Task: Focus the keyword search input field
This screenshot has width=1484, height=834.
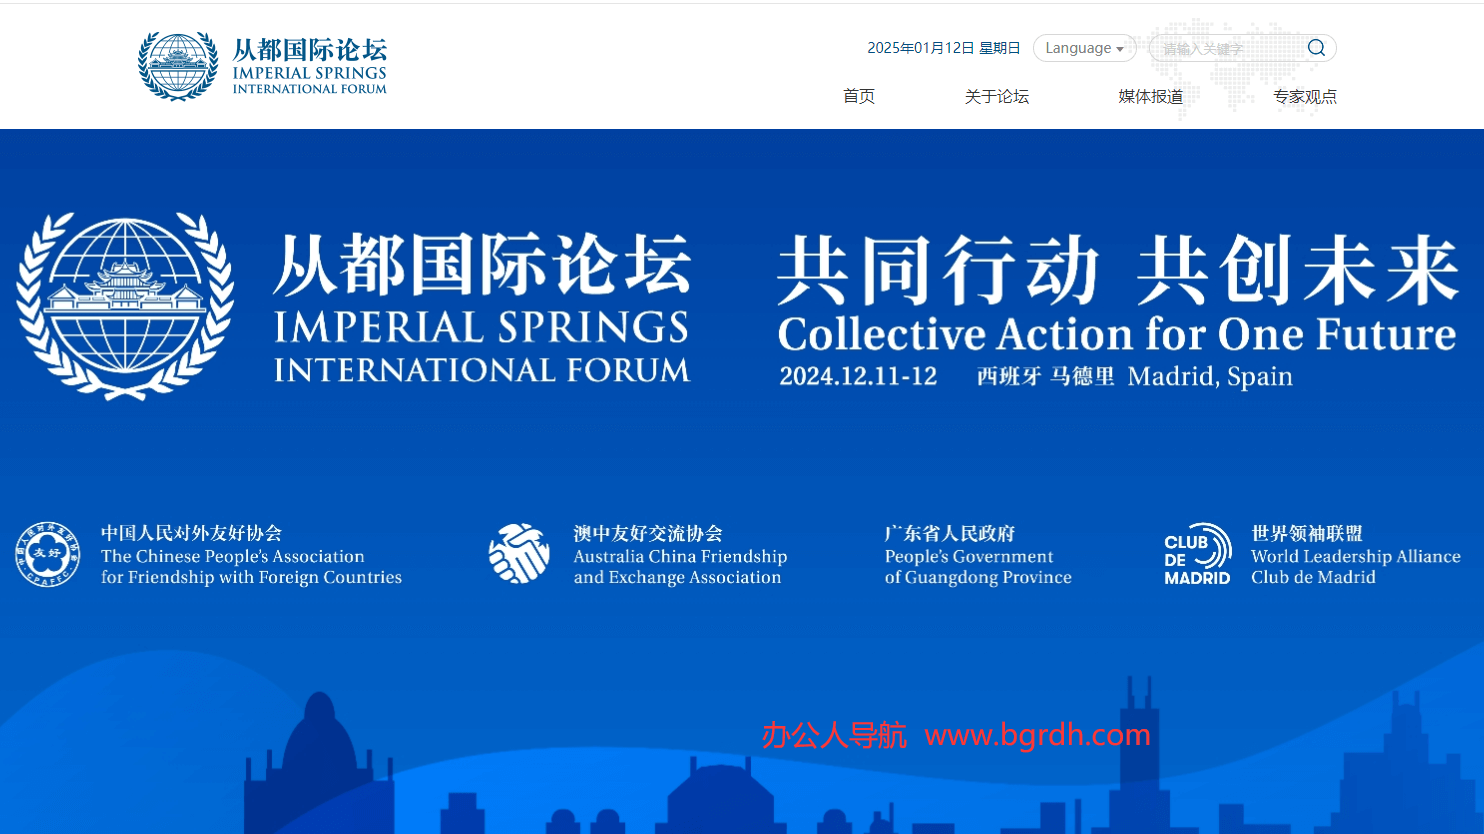Action: tap(1228, 48)
